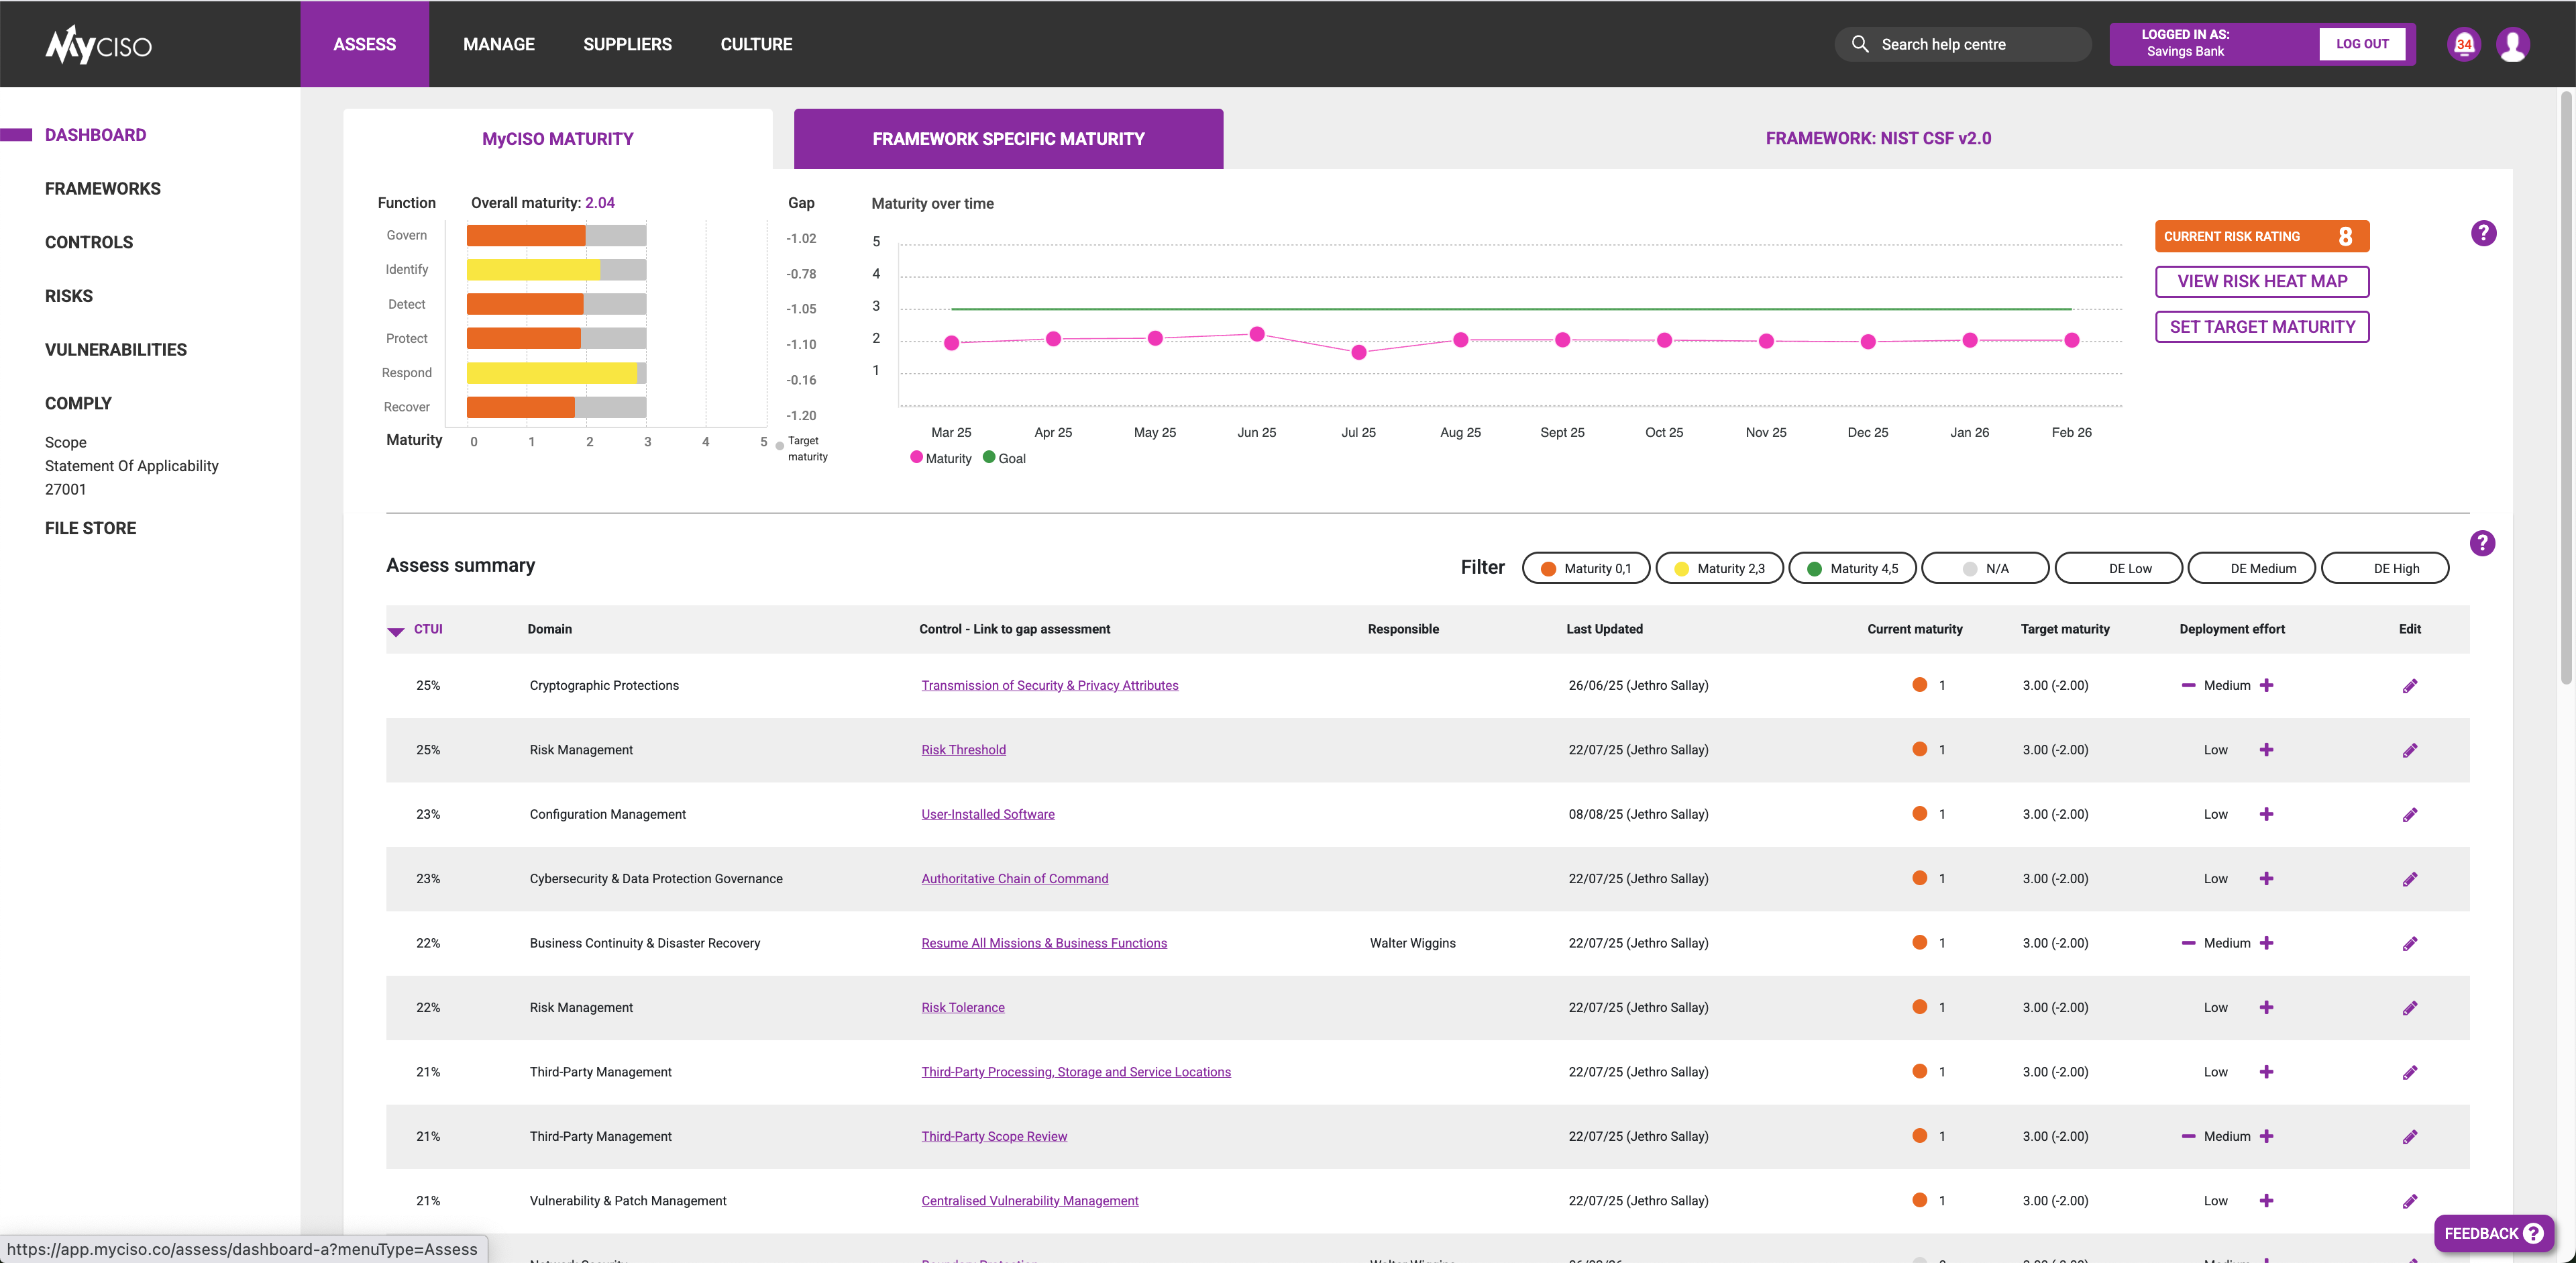Click the MyCISO logo
The image size is (2576, 1263).
pos(98,44)
